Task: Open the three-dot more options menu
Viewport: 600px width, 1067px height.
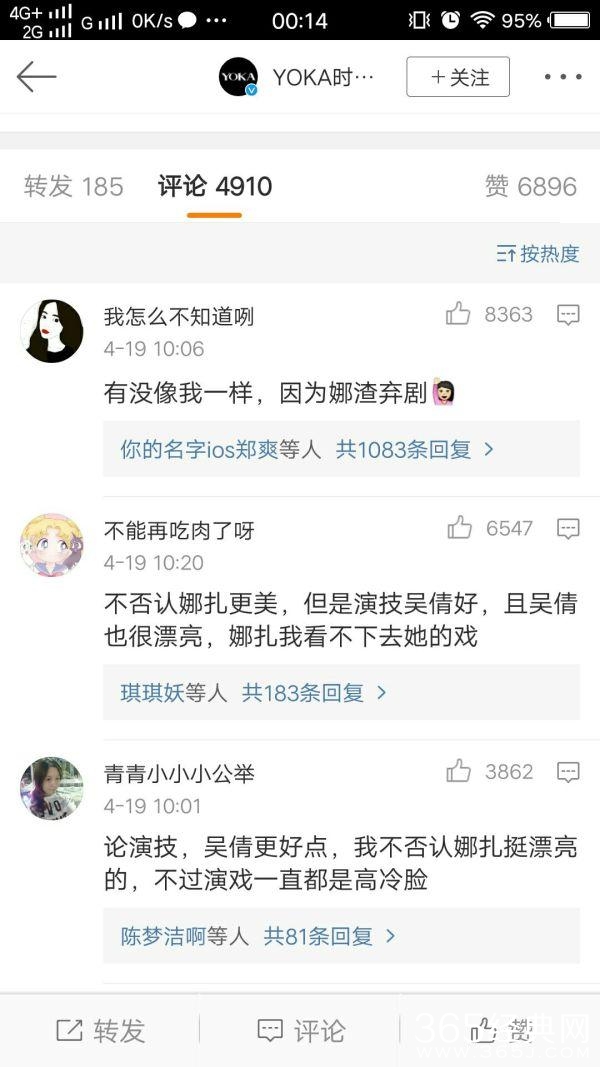Action: [x=562, y=77]
